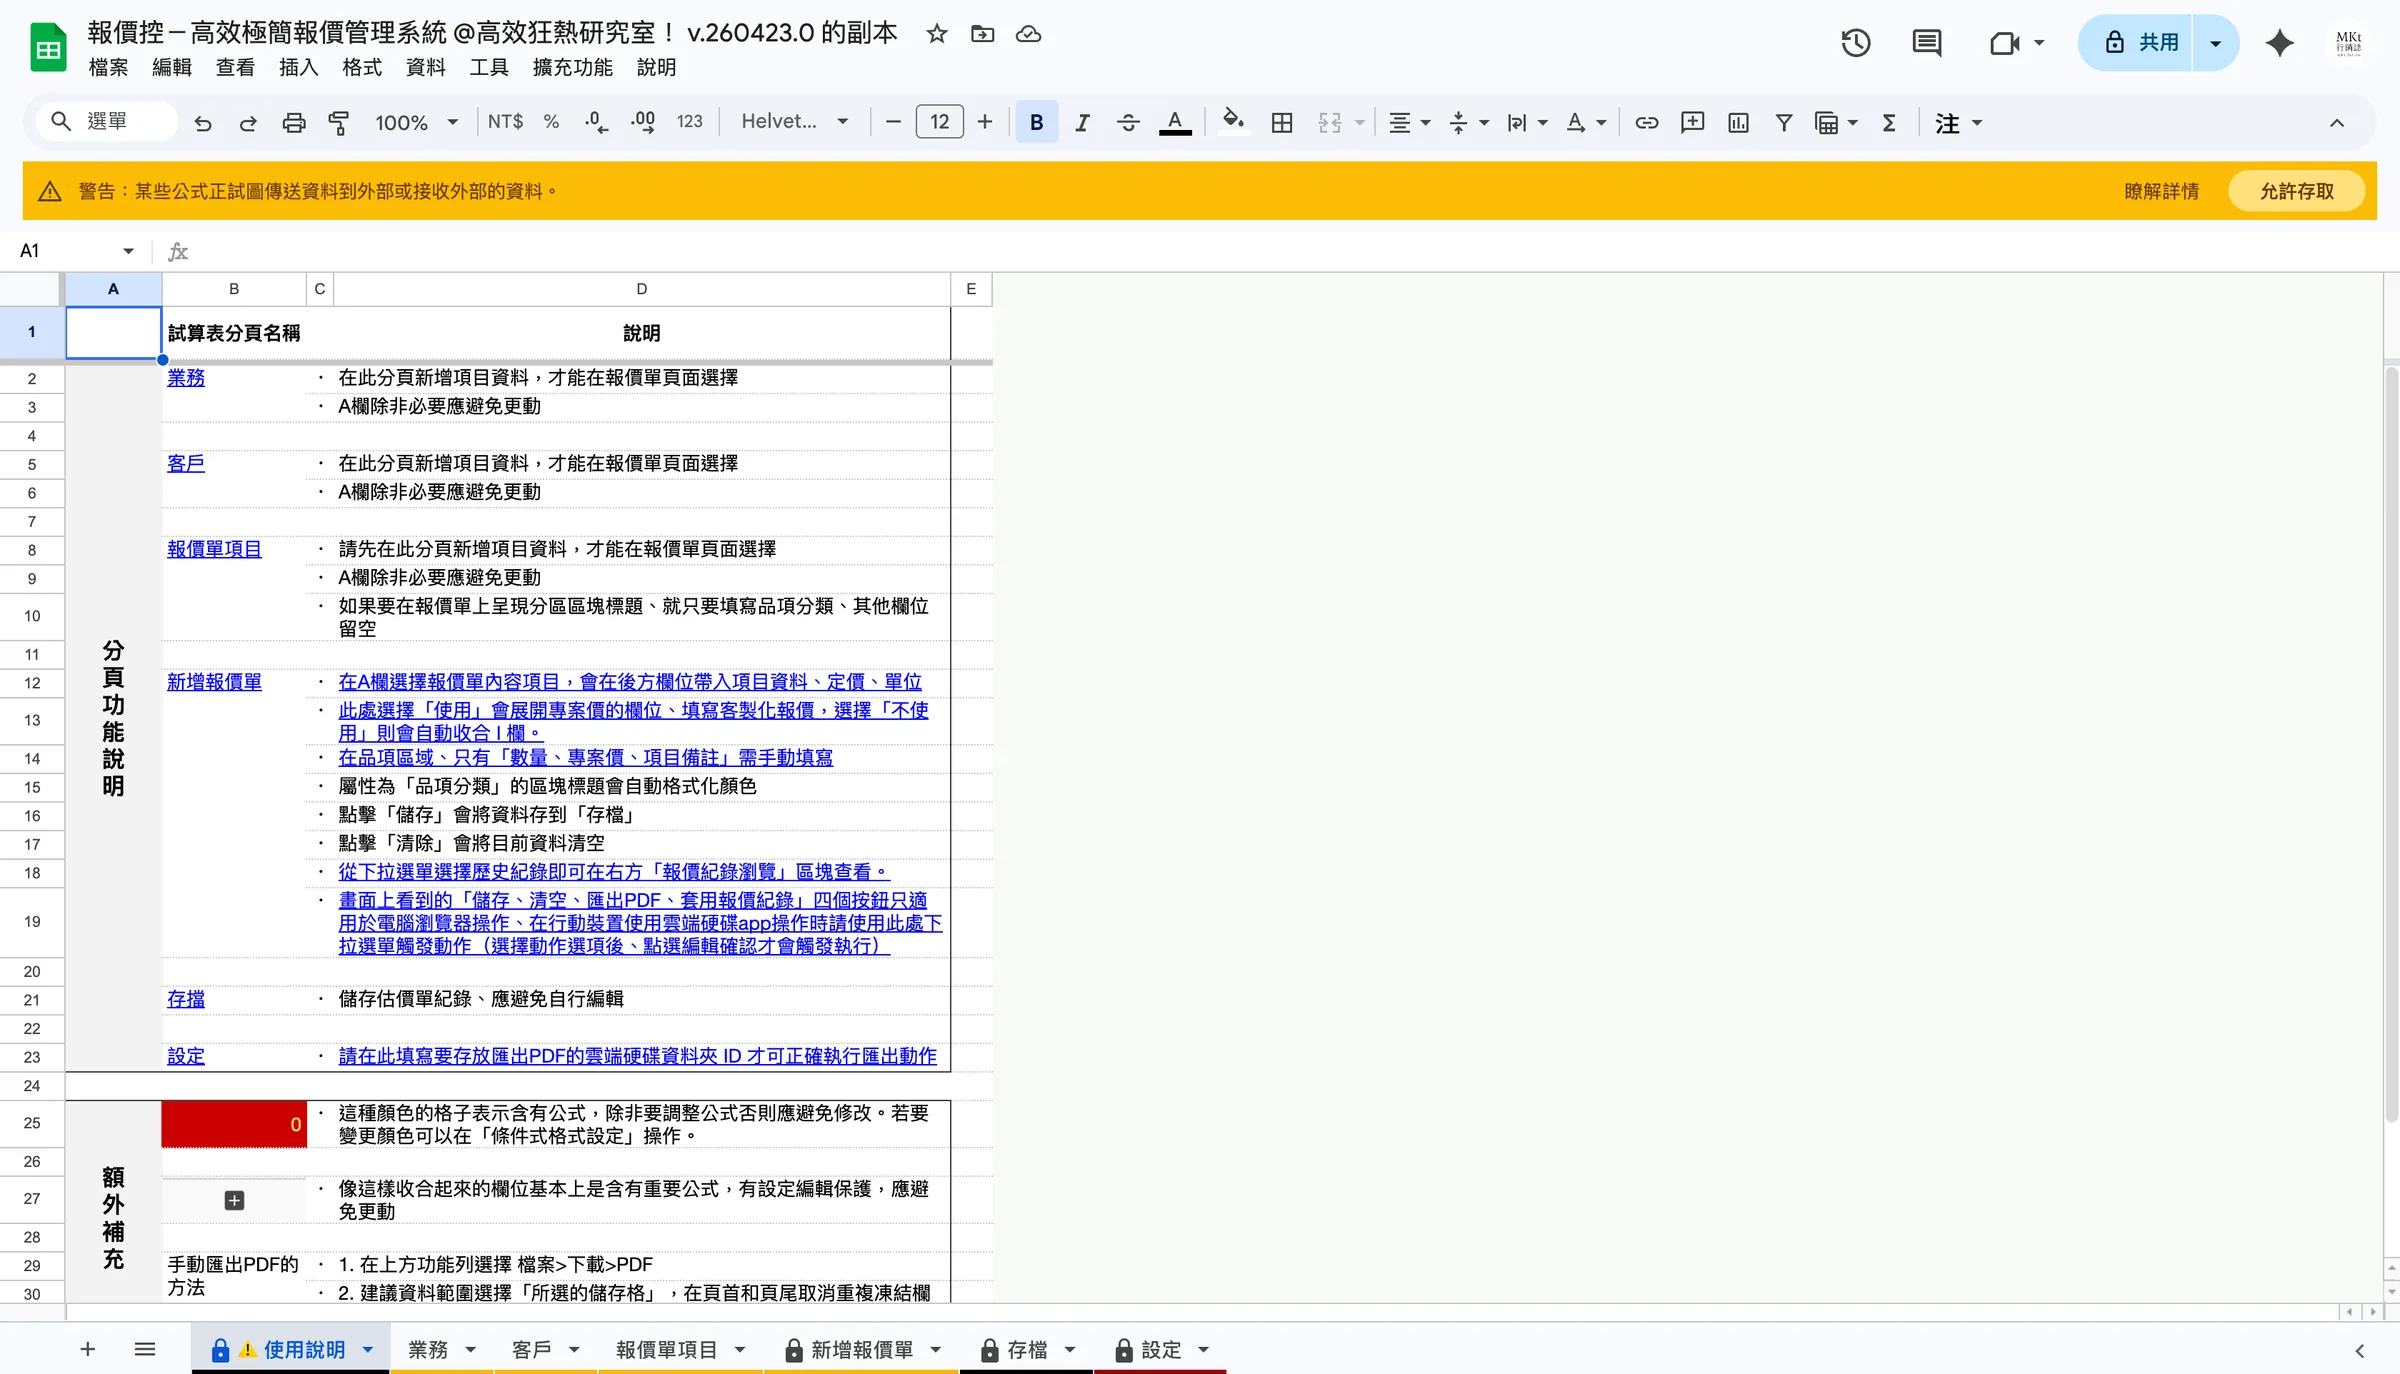Activate the paint format roller icon
The image size is (2400, 1374).
(339, 122)
